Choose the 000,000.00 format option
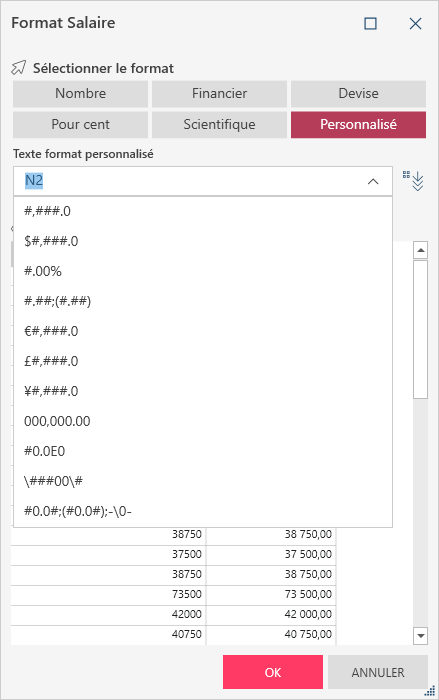 click(203, 421)
